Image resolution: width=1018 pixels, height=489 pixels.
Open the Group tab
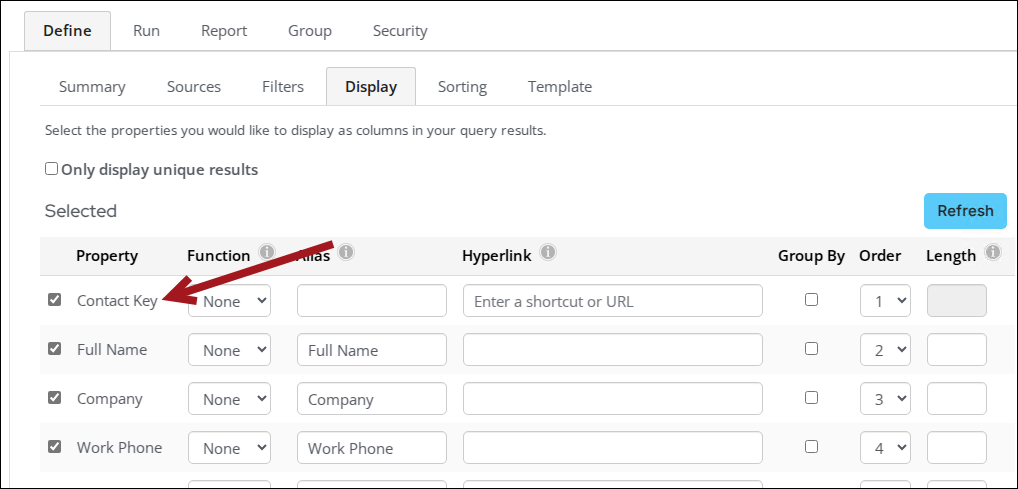click(310, 31)
